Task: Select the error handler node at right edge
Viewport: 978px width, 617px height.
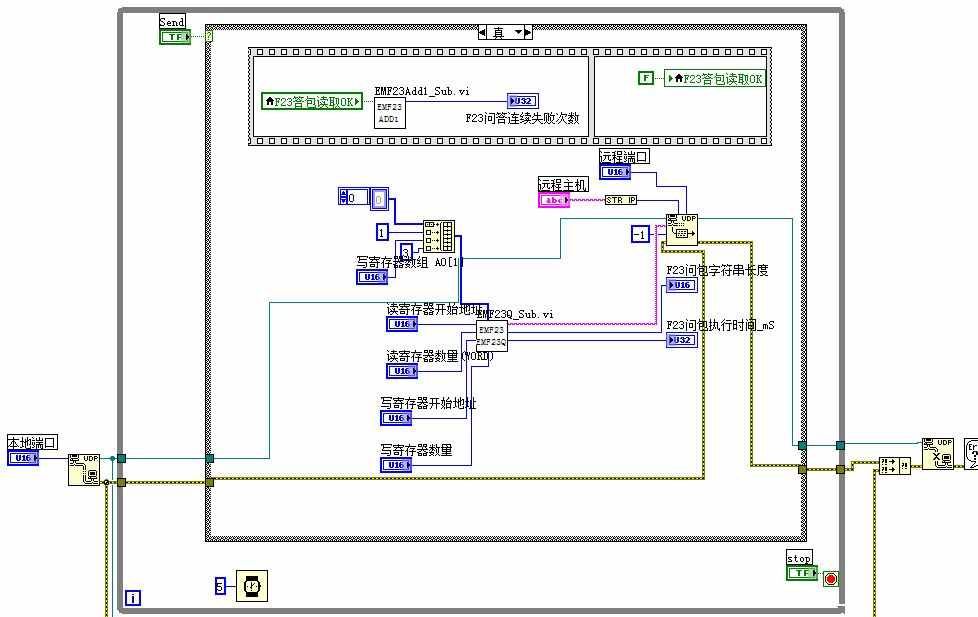Action: click(x=972, y=454)
